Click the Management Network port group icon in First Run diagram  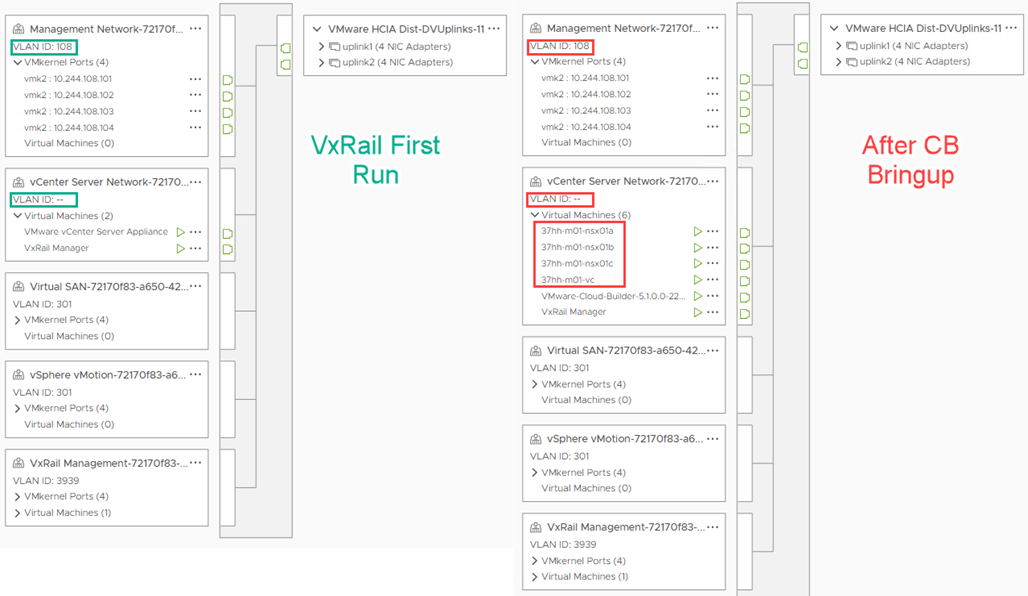tap(18, 29)
